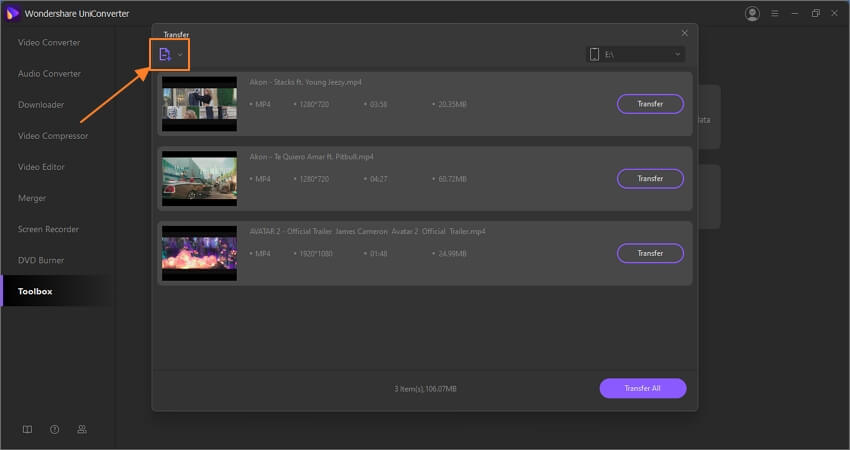Minimize the UniConverter window
This screenshot has height=450, width=850.
click(795, 14)
